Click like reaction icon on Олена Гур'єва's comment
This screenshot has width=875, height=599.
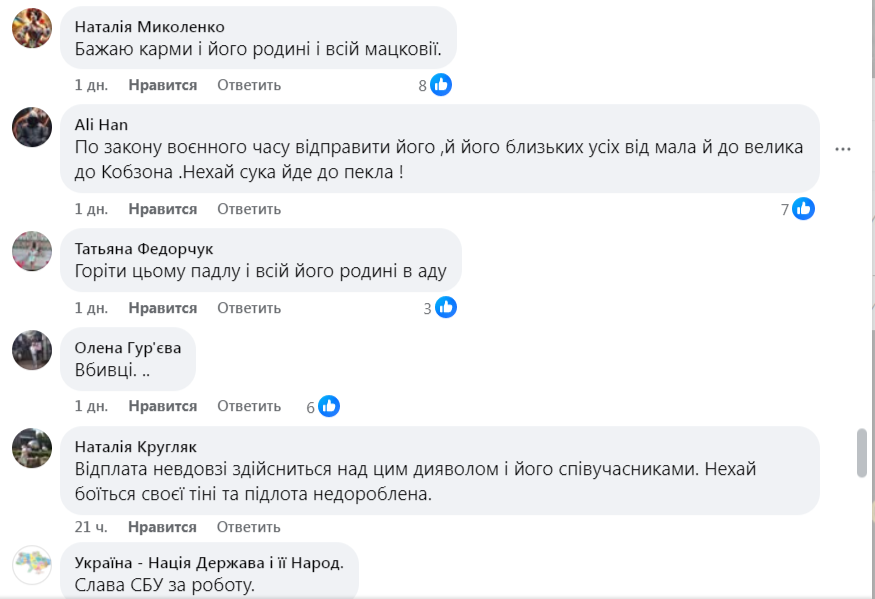[329, 406]
